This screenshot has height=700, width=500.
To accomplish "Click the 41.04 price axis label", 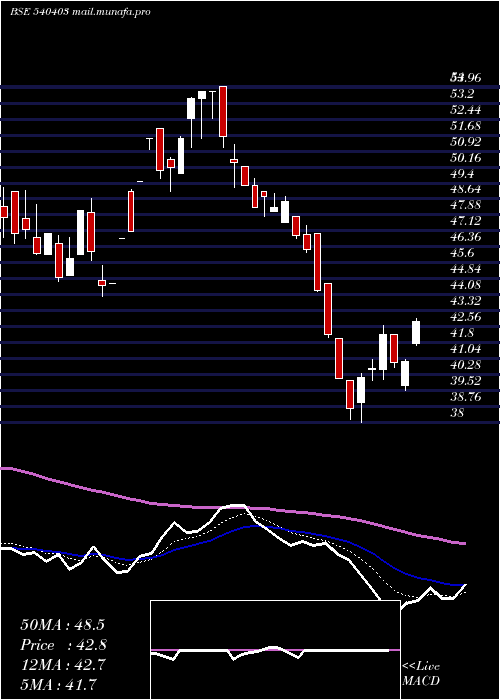I will (465, 349).
